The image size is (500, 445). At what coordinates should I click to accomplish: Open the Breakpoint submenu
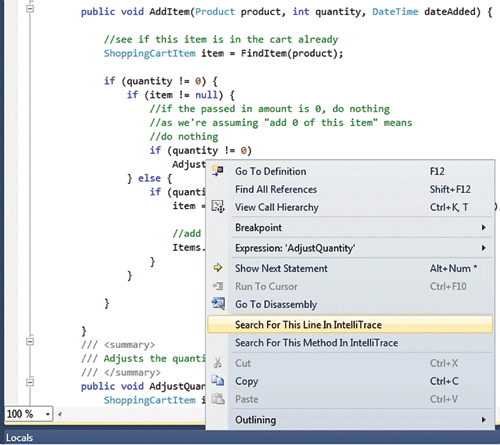(x=350, y=227)
